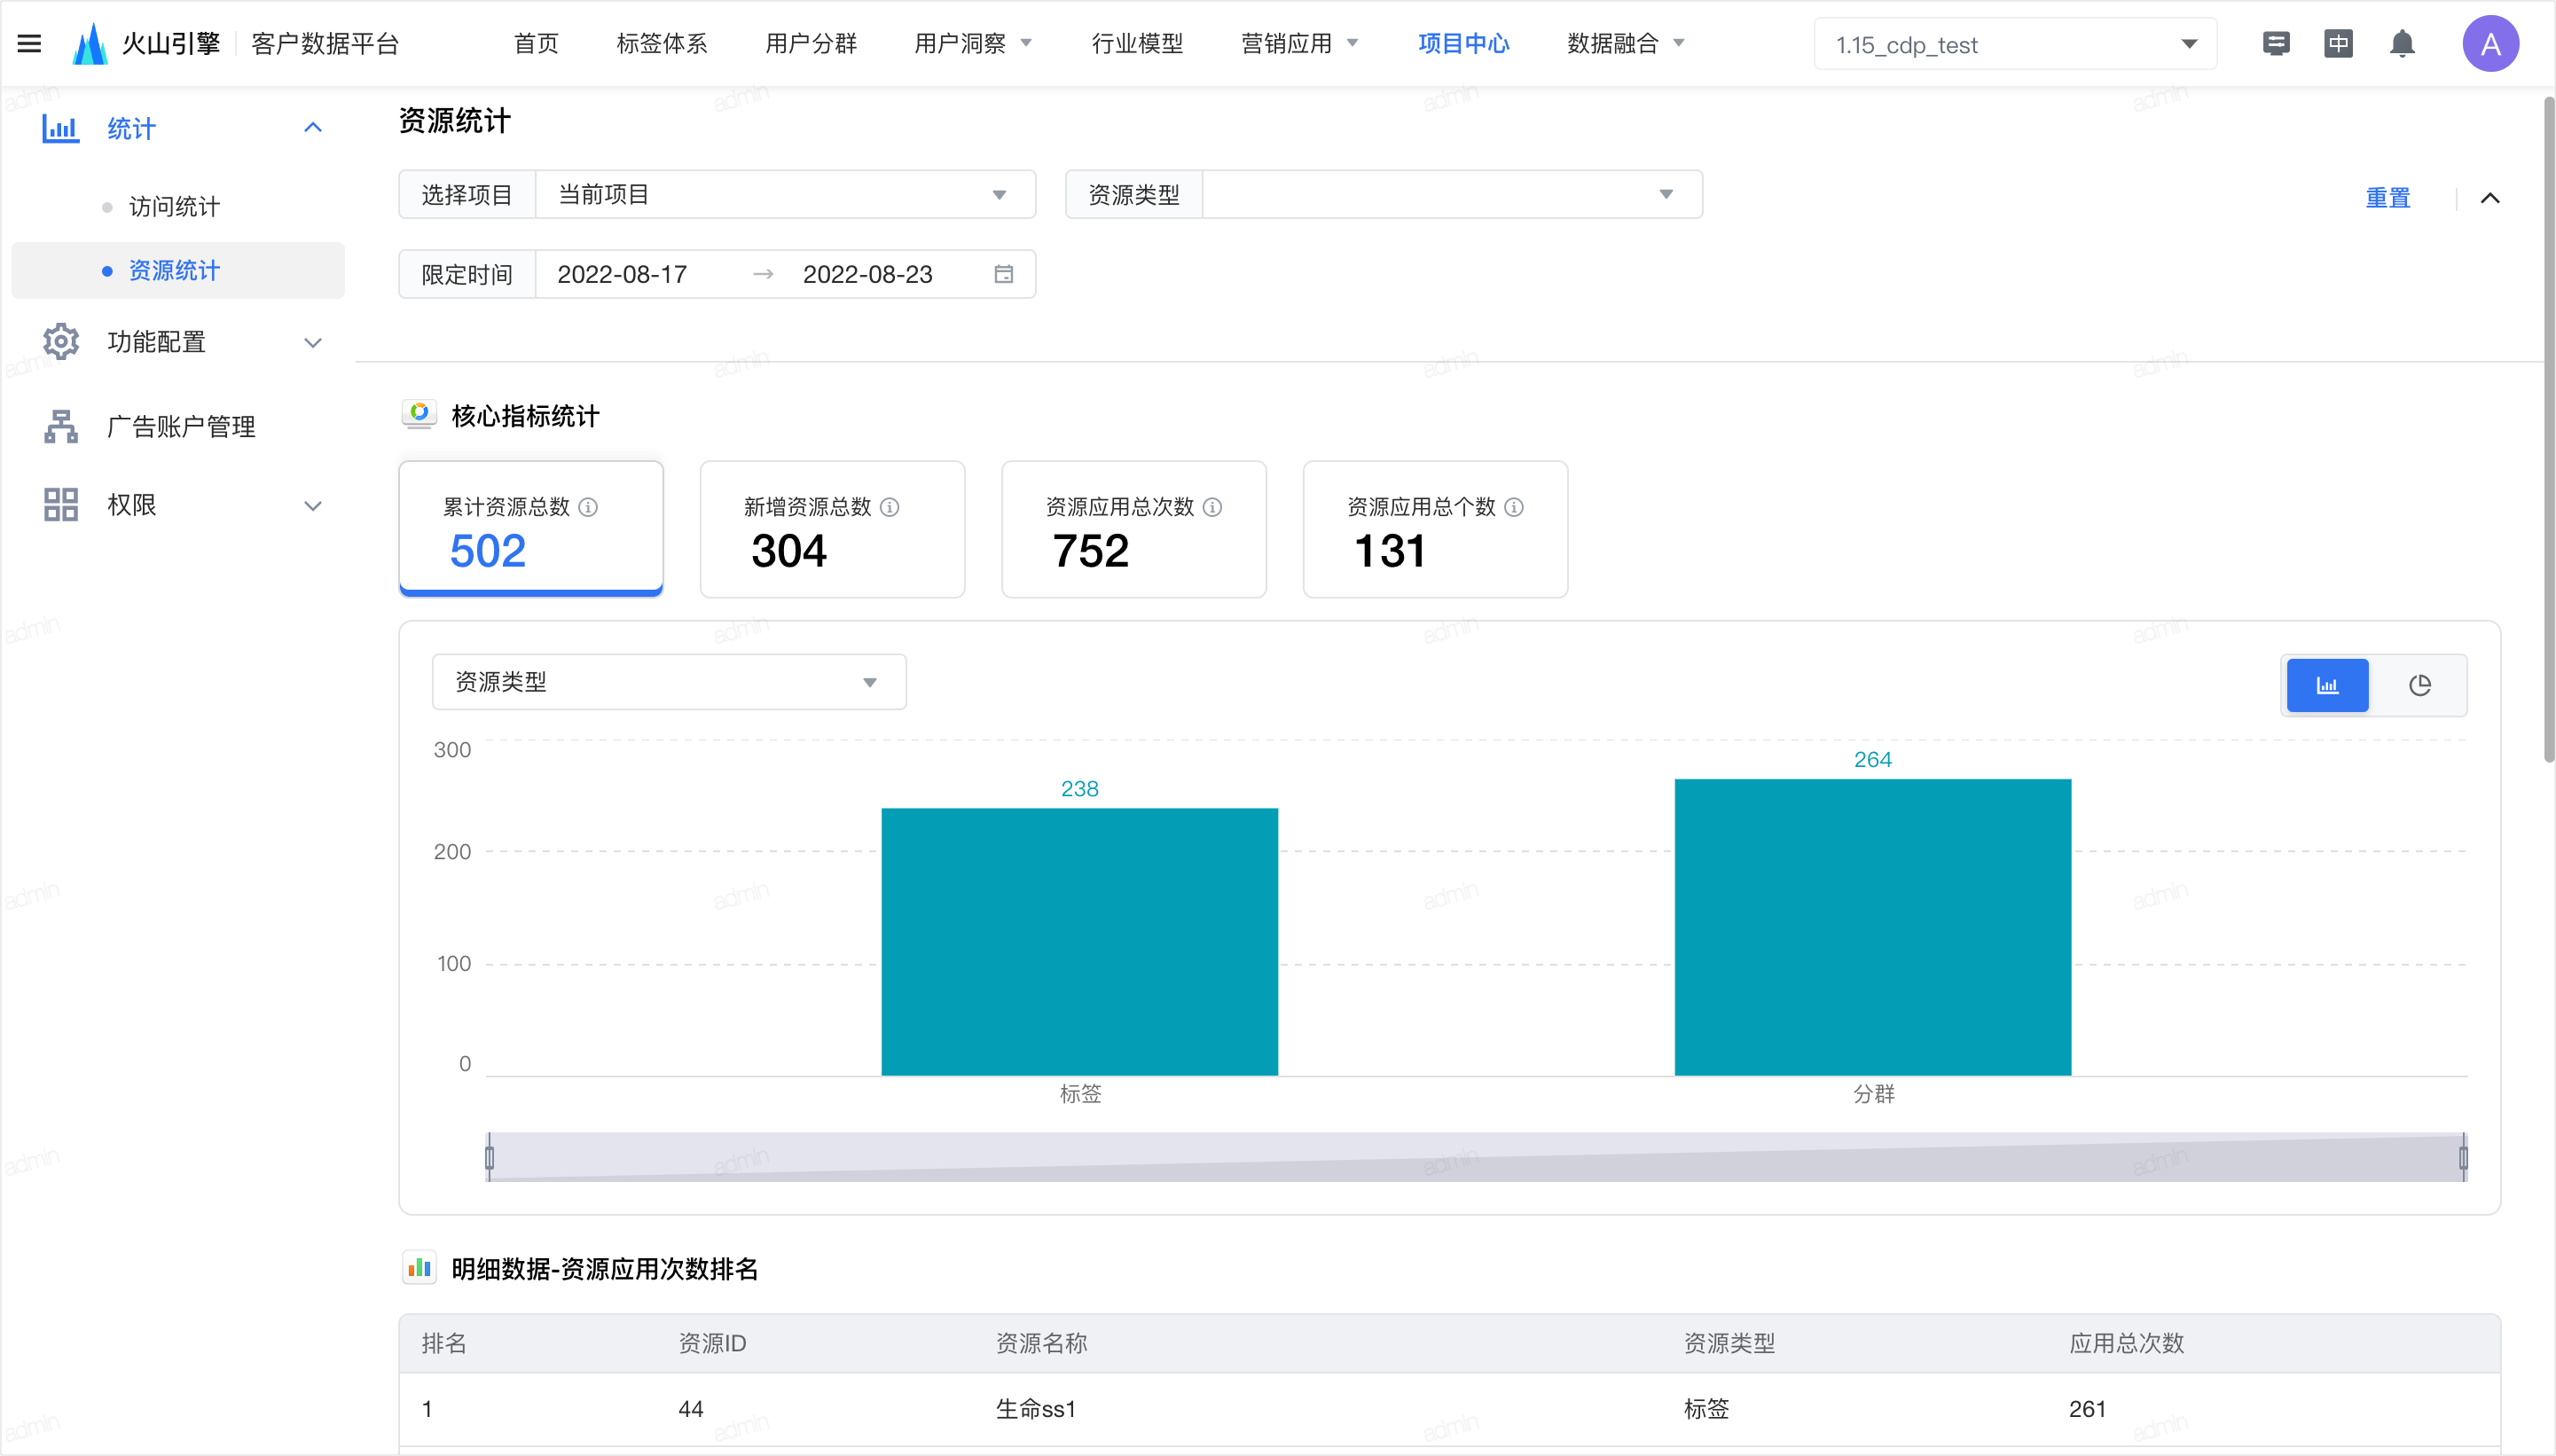Collapse the filter panel chevron
The width and height of the screenshot is (2556, 1456).
(x=2490, y=198)
